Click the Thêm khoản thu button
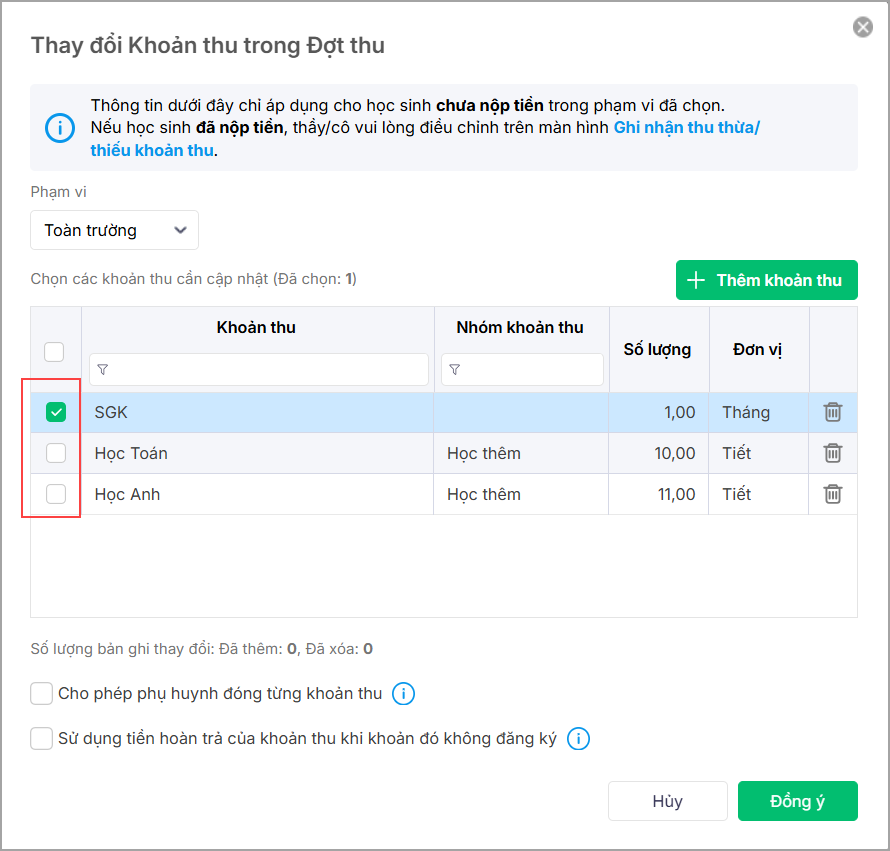The image size is (890, 851). 766,280
